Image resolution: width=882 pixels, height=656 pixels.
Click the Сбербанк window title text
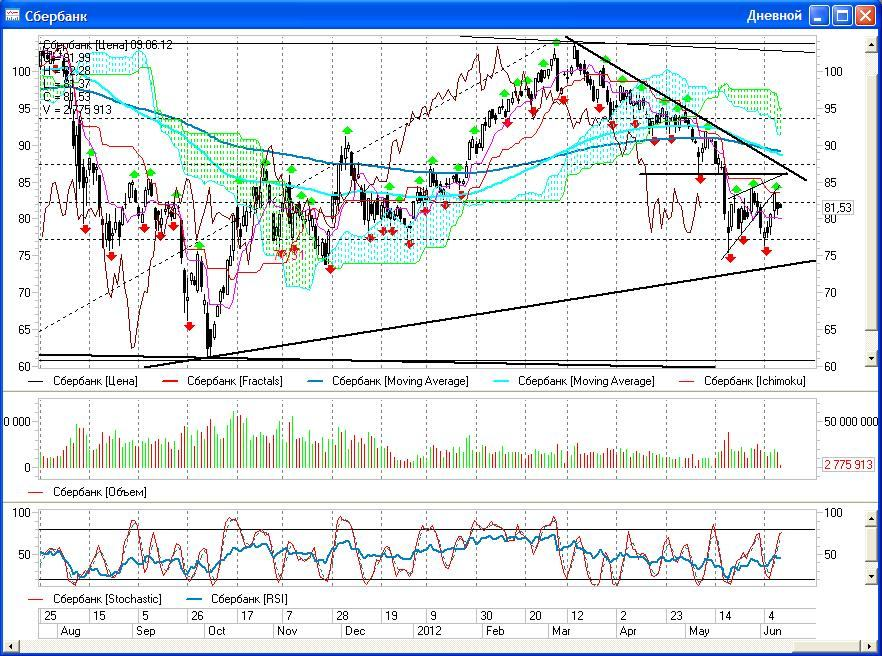coord(56,16)
